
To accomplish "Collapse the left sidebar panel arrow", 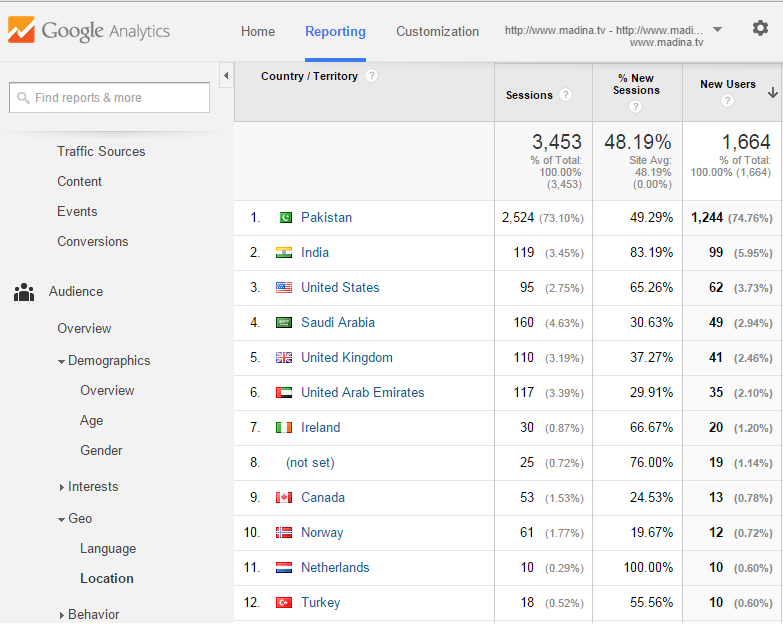I will [226, 75].
